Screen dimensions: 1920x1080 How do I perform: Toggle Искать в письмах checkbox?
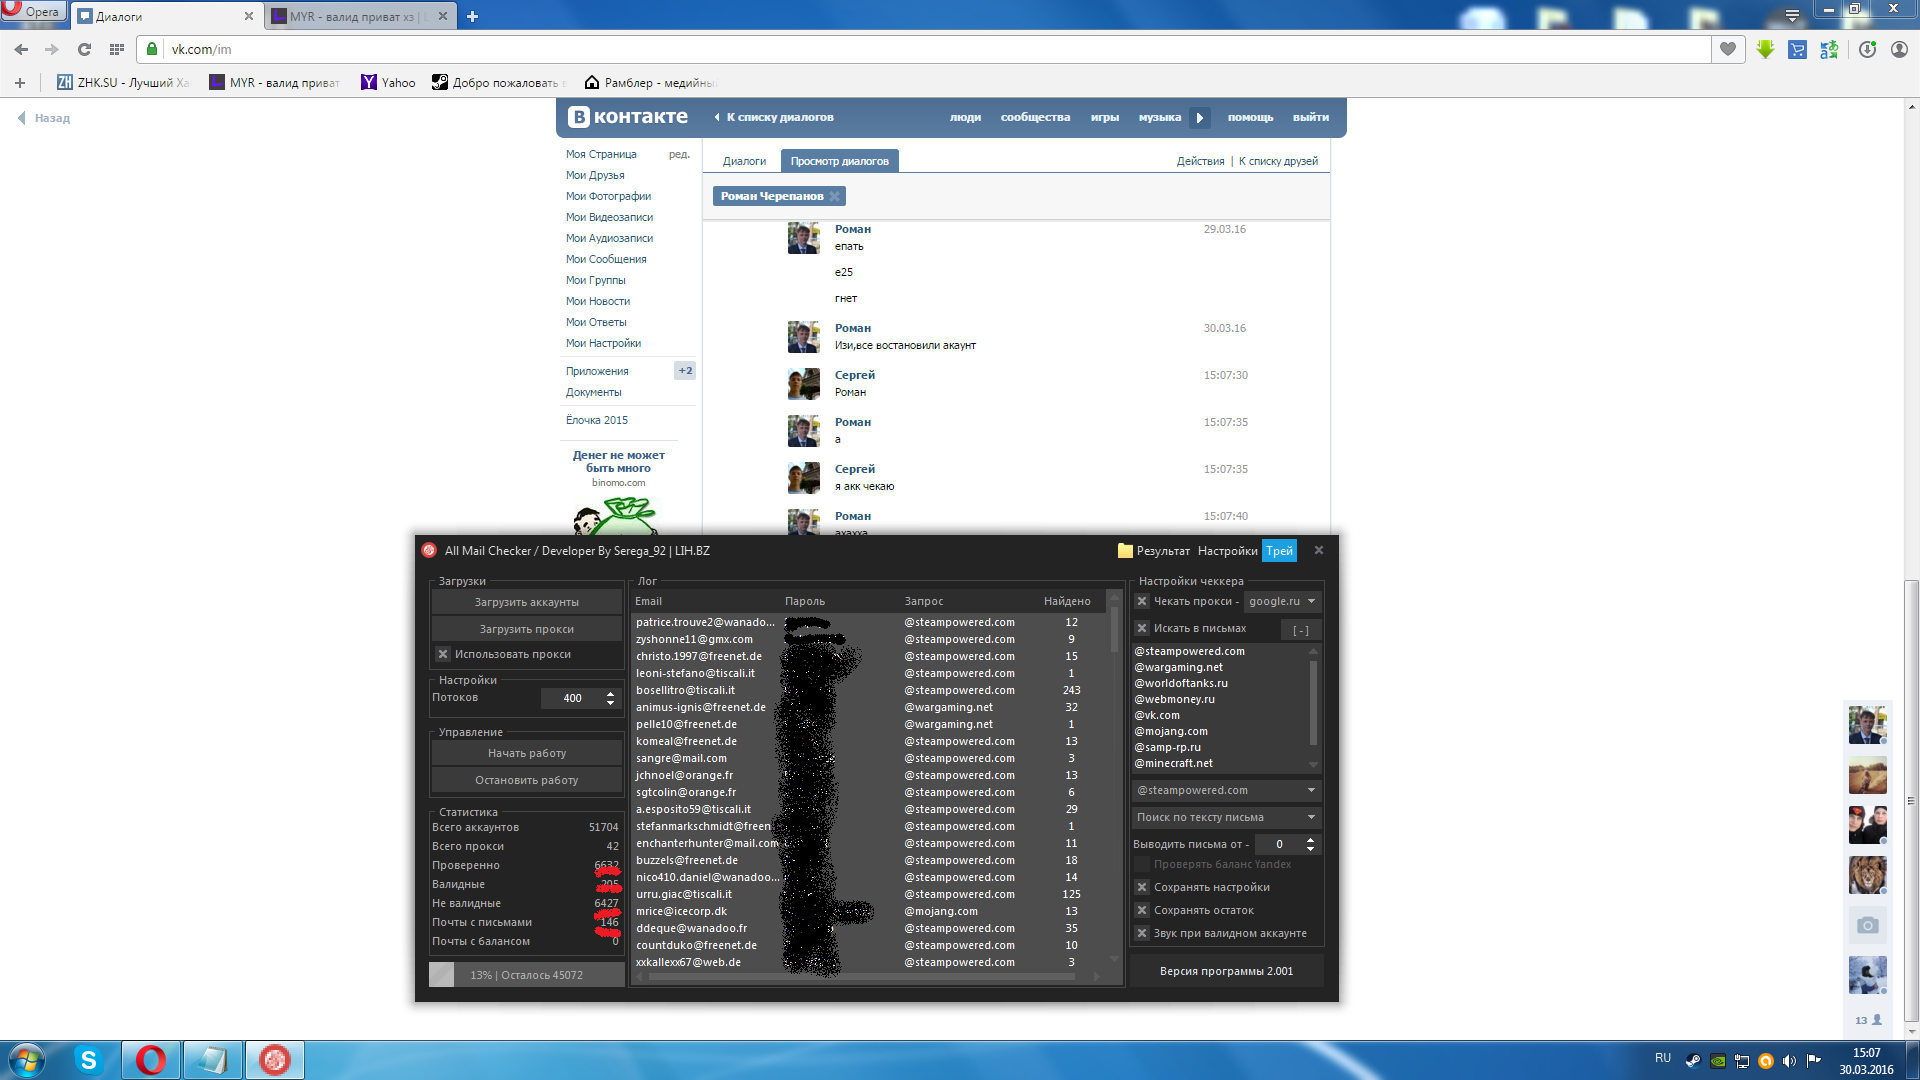1142,628
